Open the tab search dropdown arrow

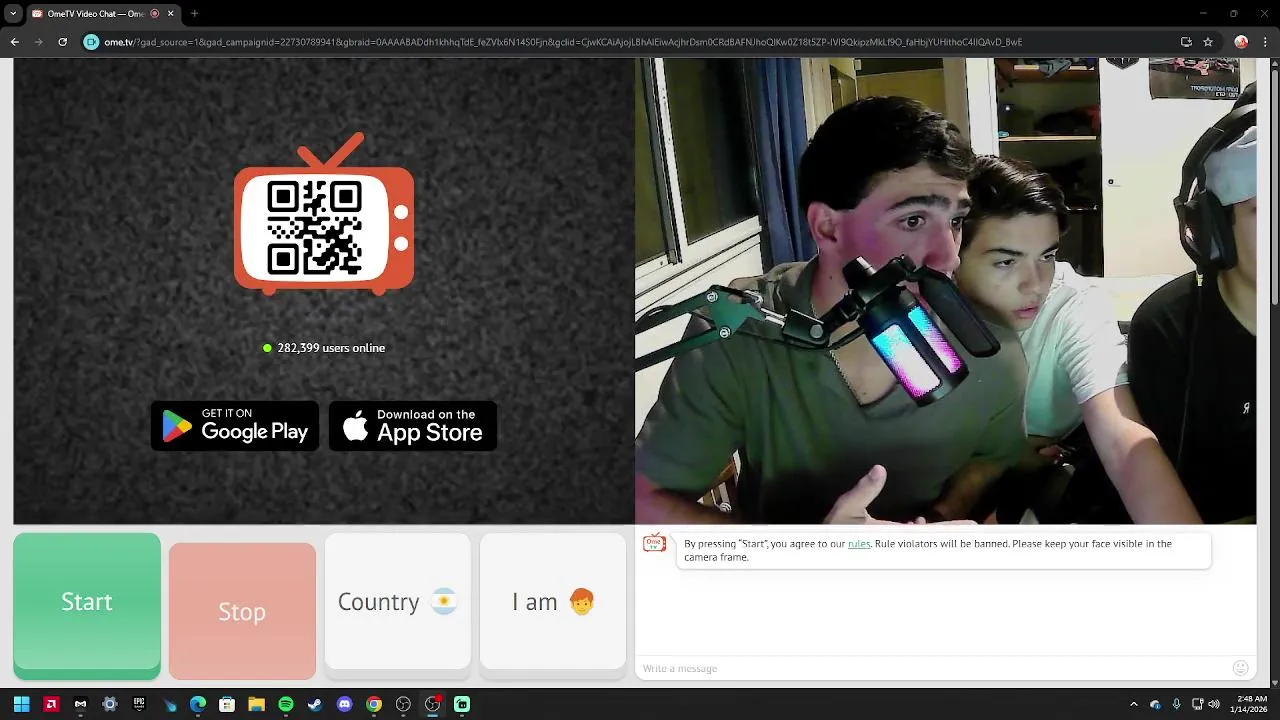pyautogui.click(x=13, y=14)
